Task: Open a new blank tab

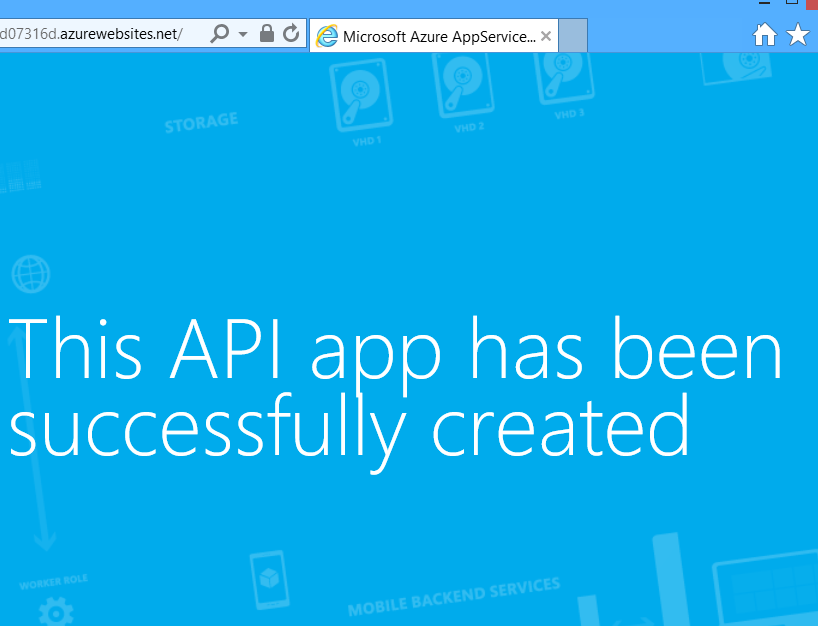Action: (572, 37)
